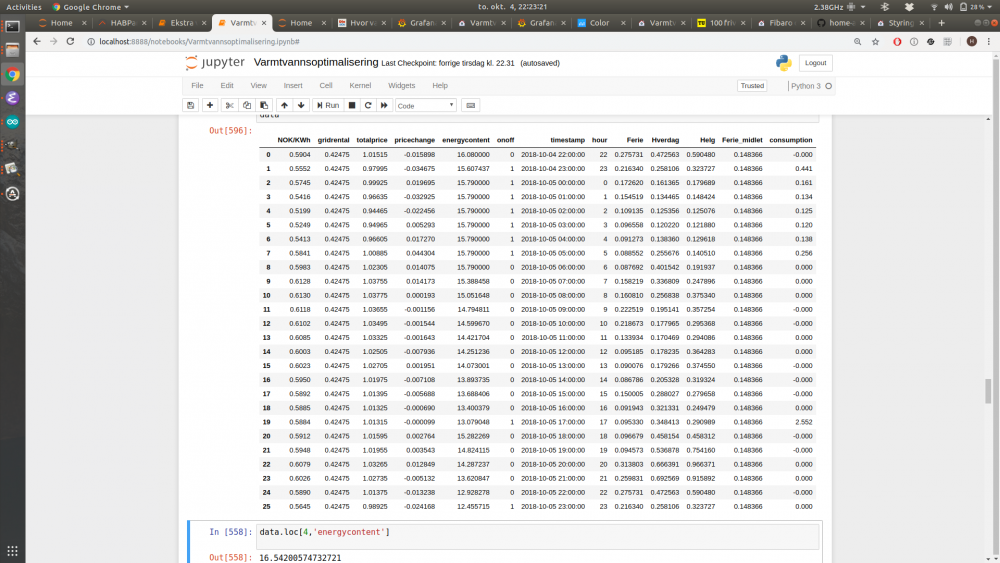Save notebook with the floppy disk icon

(x=190, y=105)
